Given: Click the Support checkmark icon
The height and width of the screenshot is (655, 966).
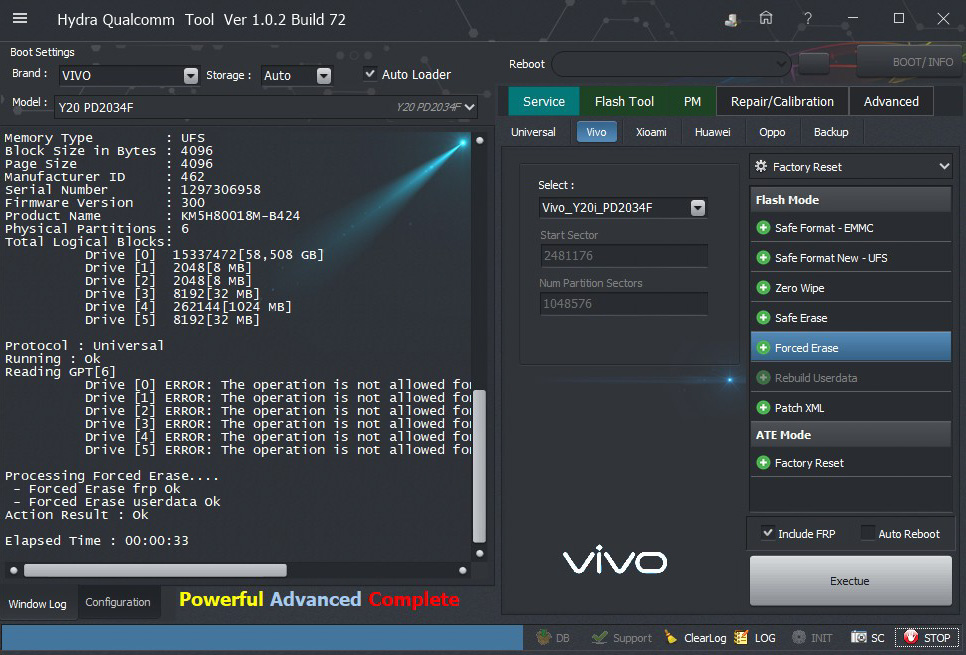Looking at the screenshot, I should tap(600, 638).
